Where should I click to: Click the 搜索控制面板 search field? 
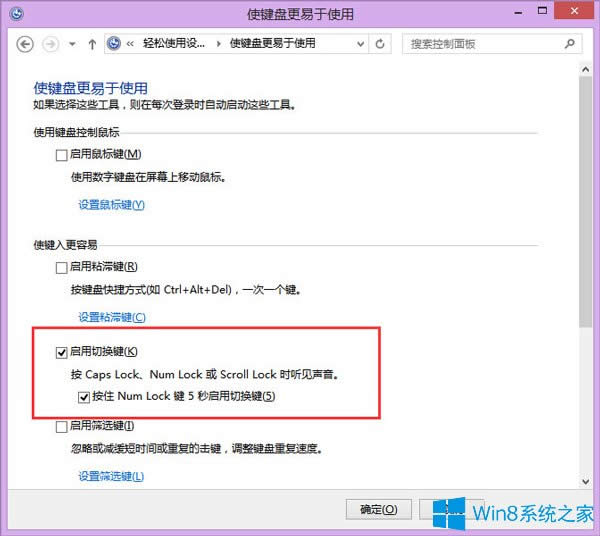[x=492, y=44]
